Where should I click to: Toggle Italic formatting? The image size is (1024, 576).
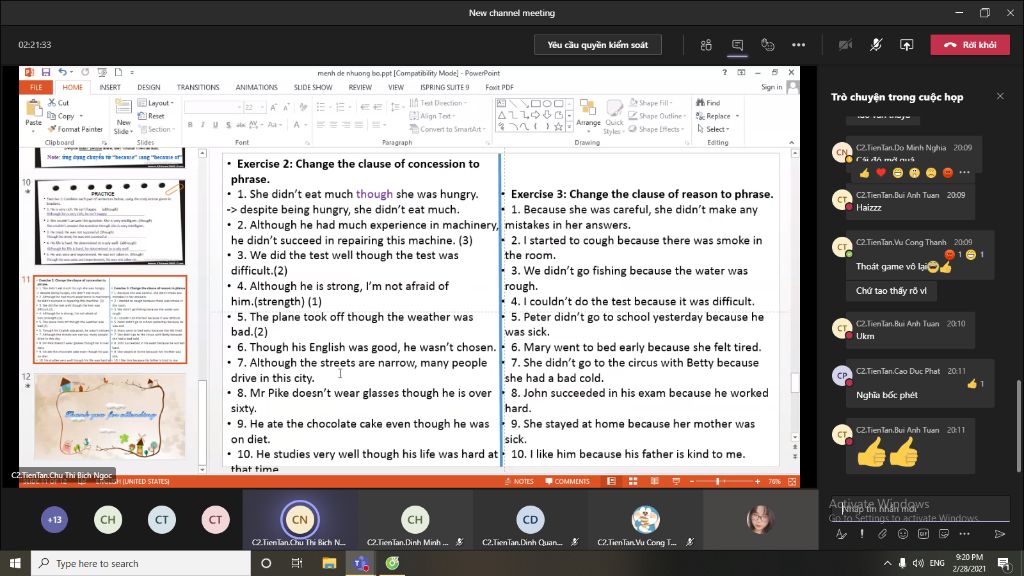pos(202,125)
